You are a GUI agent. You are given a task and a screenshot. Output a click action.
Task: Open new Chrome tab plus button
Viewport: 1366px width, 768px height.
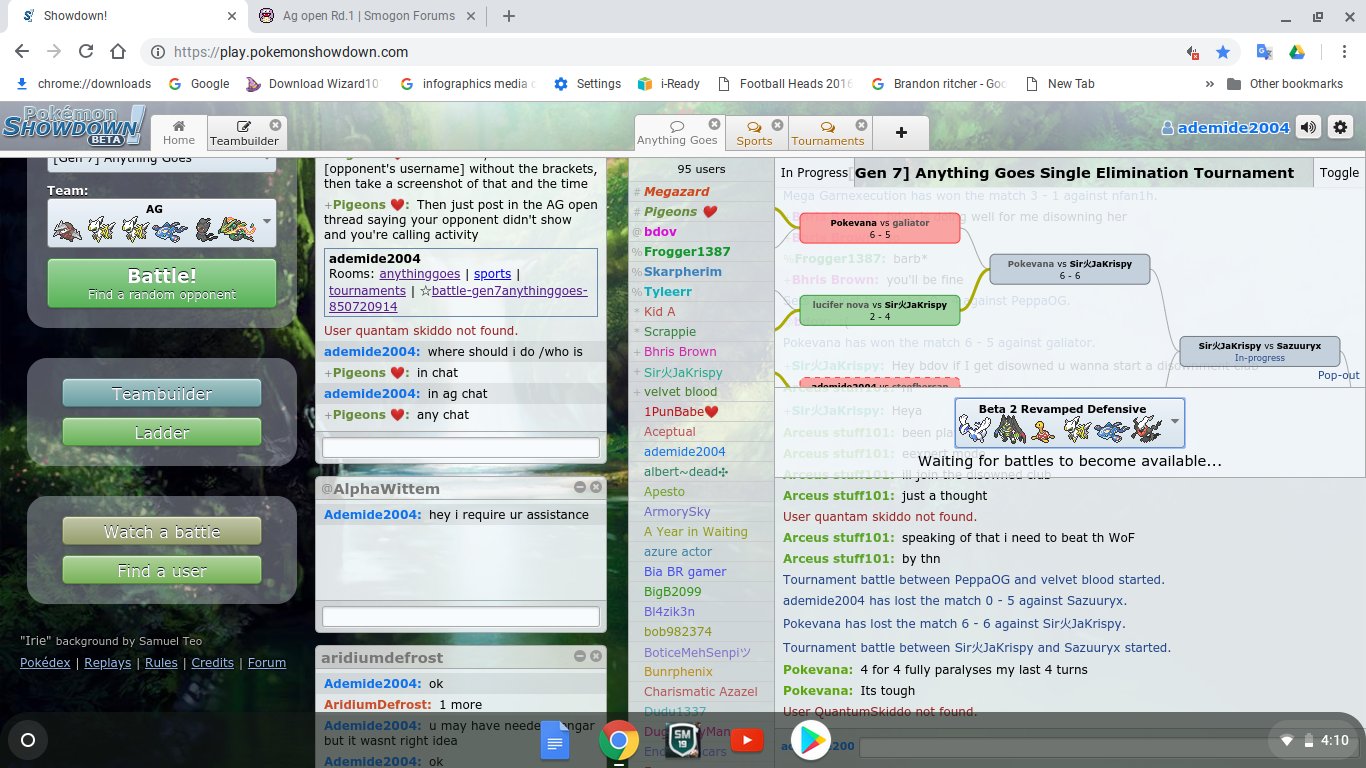coord(509,16)
